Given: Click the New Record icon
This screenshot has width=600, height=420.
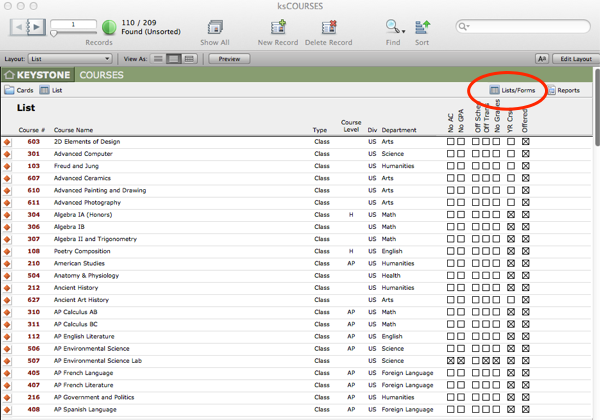Looking at the screenshot, I should pos(277,26).
